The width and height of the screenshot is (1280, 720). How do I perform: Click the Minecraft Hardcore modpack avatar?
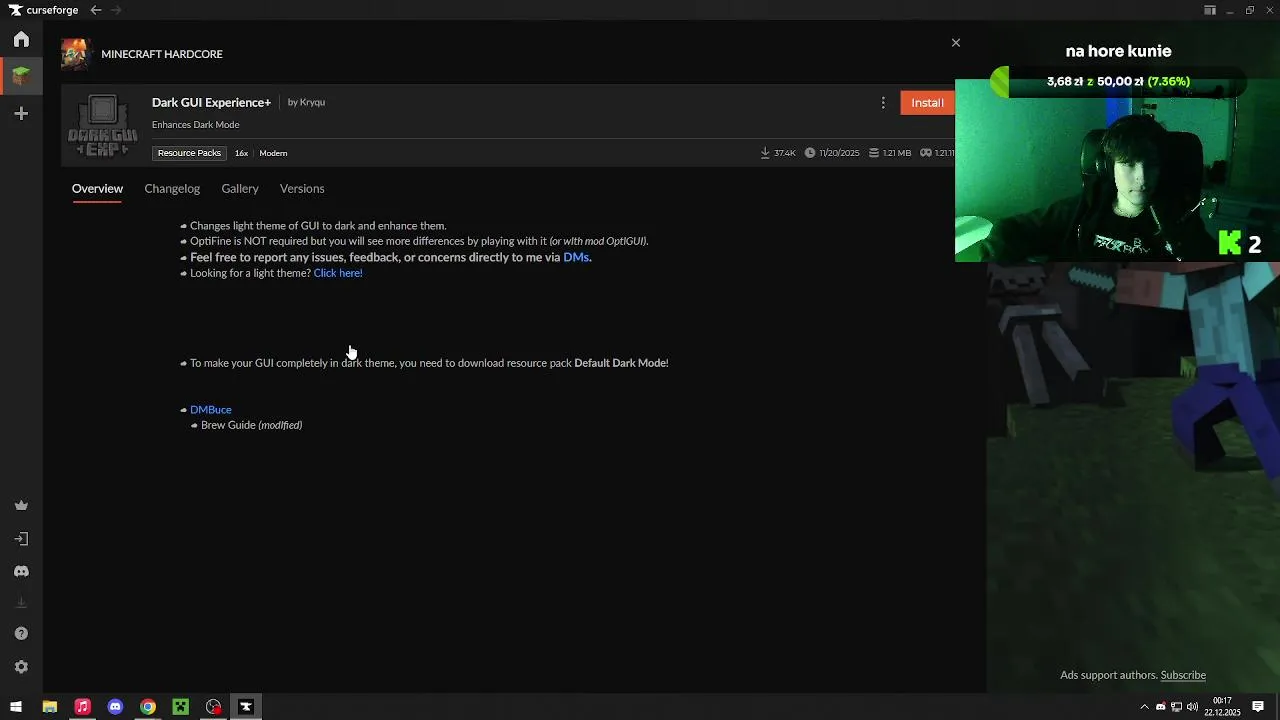[75, 53]
